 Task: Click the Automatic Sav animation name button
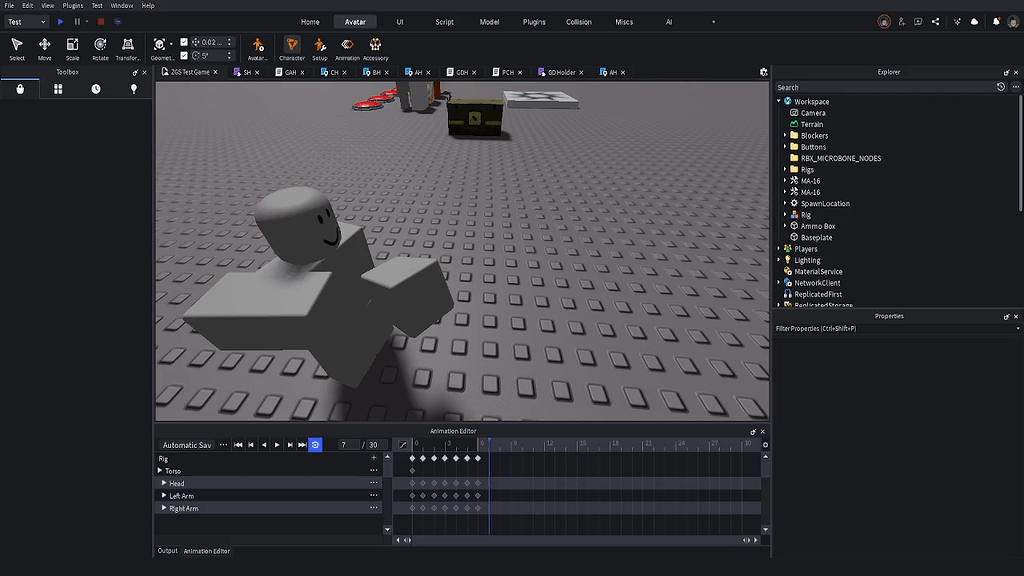click(x=187, y=445)
